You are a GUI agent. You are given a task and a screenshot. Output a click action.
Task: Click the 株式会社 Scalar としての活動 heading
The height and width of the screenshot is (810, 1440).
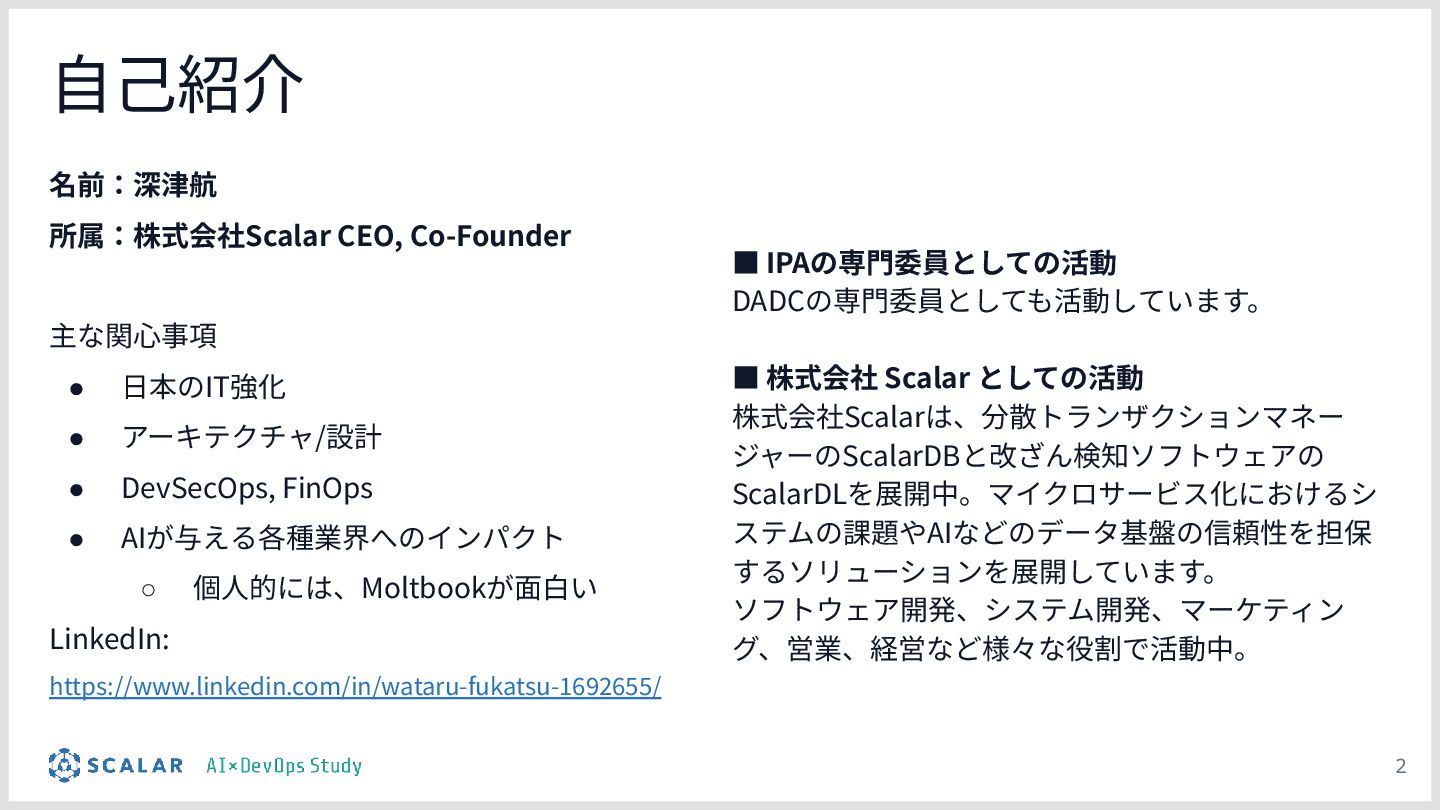tap(938, 377)
